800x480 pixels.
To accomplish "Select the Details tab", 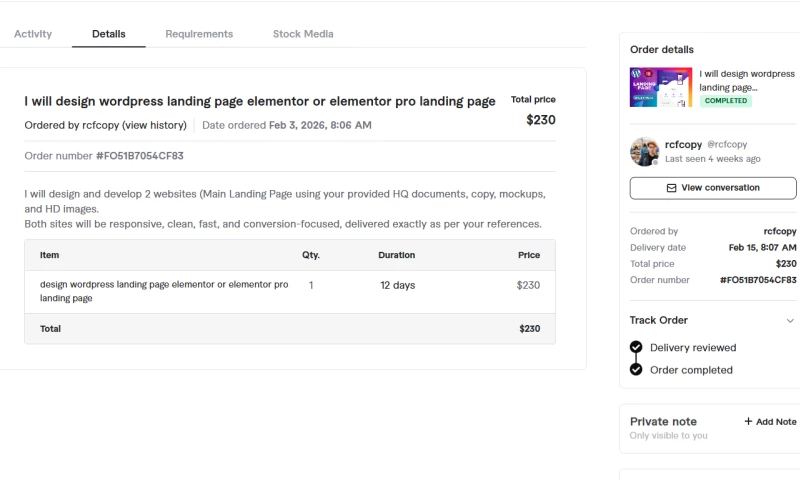I will click(x=109, y=34).
